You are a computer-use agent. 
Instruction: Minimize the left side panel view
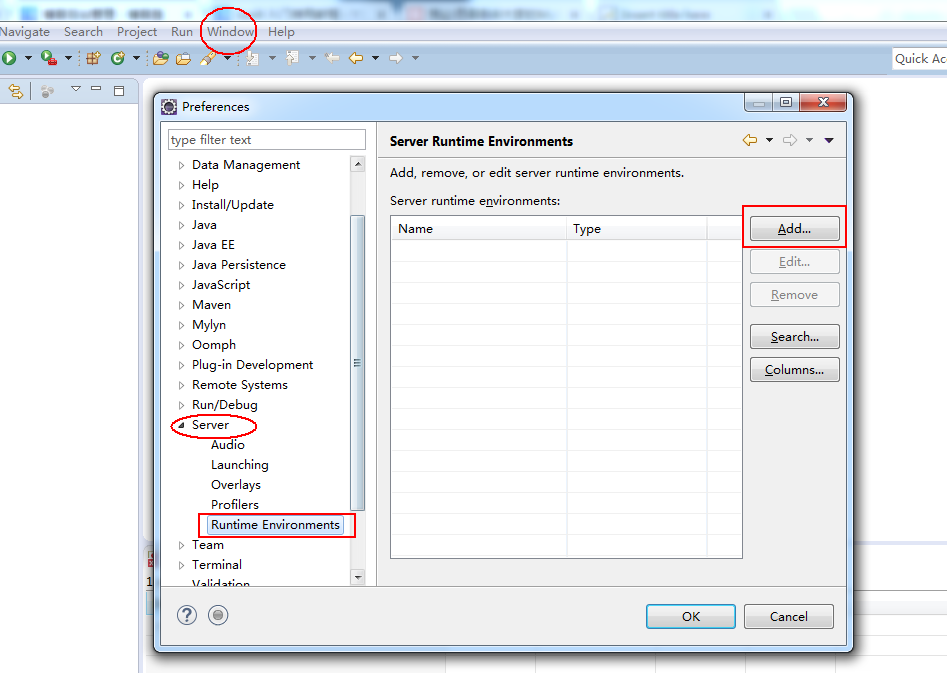point(96,89)
